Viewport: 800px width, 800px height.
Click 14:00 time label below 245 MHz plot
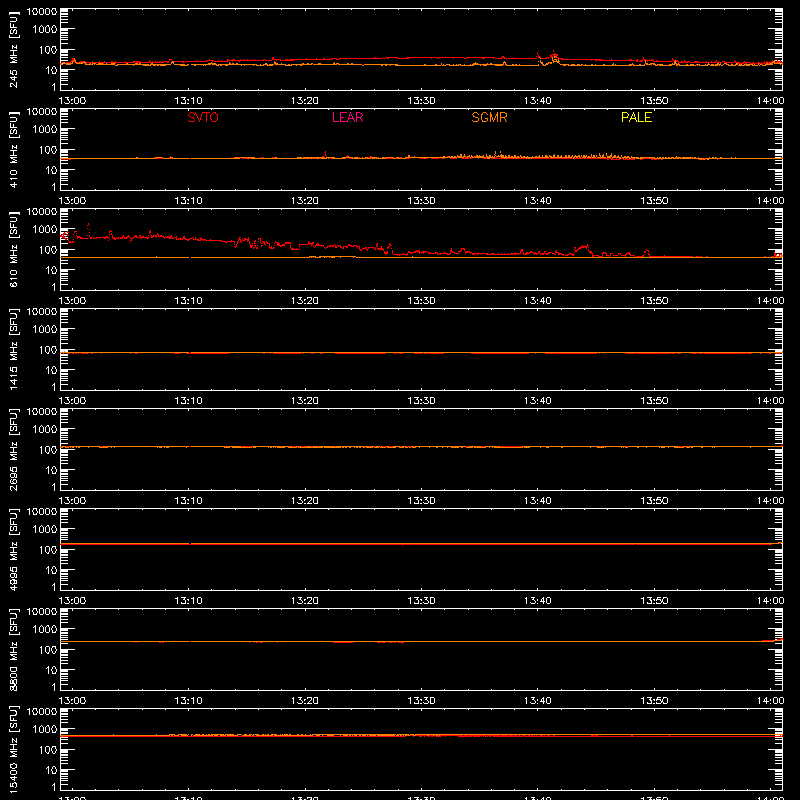(x=770, y=101)
